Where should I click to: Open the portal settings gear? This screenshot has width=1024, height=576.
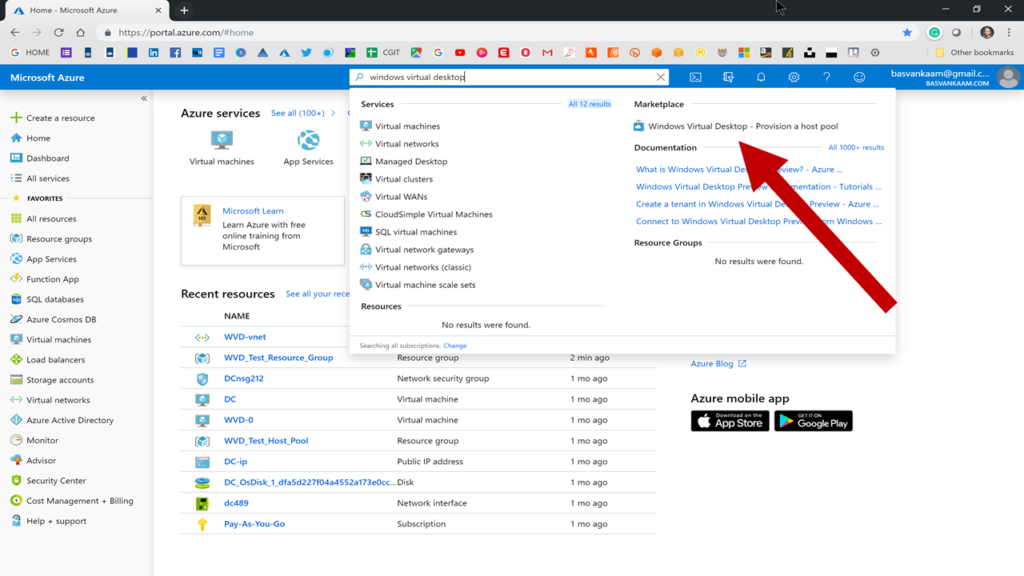pyautogui.click(x=793, y=77)
